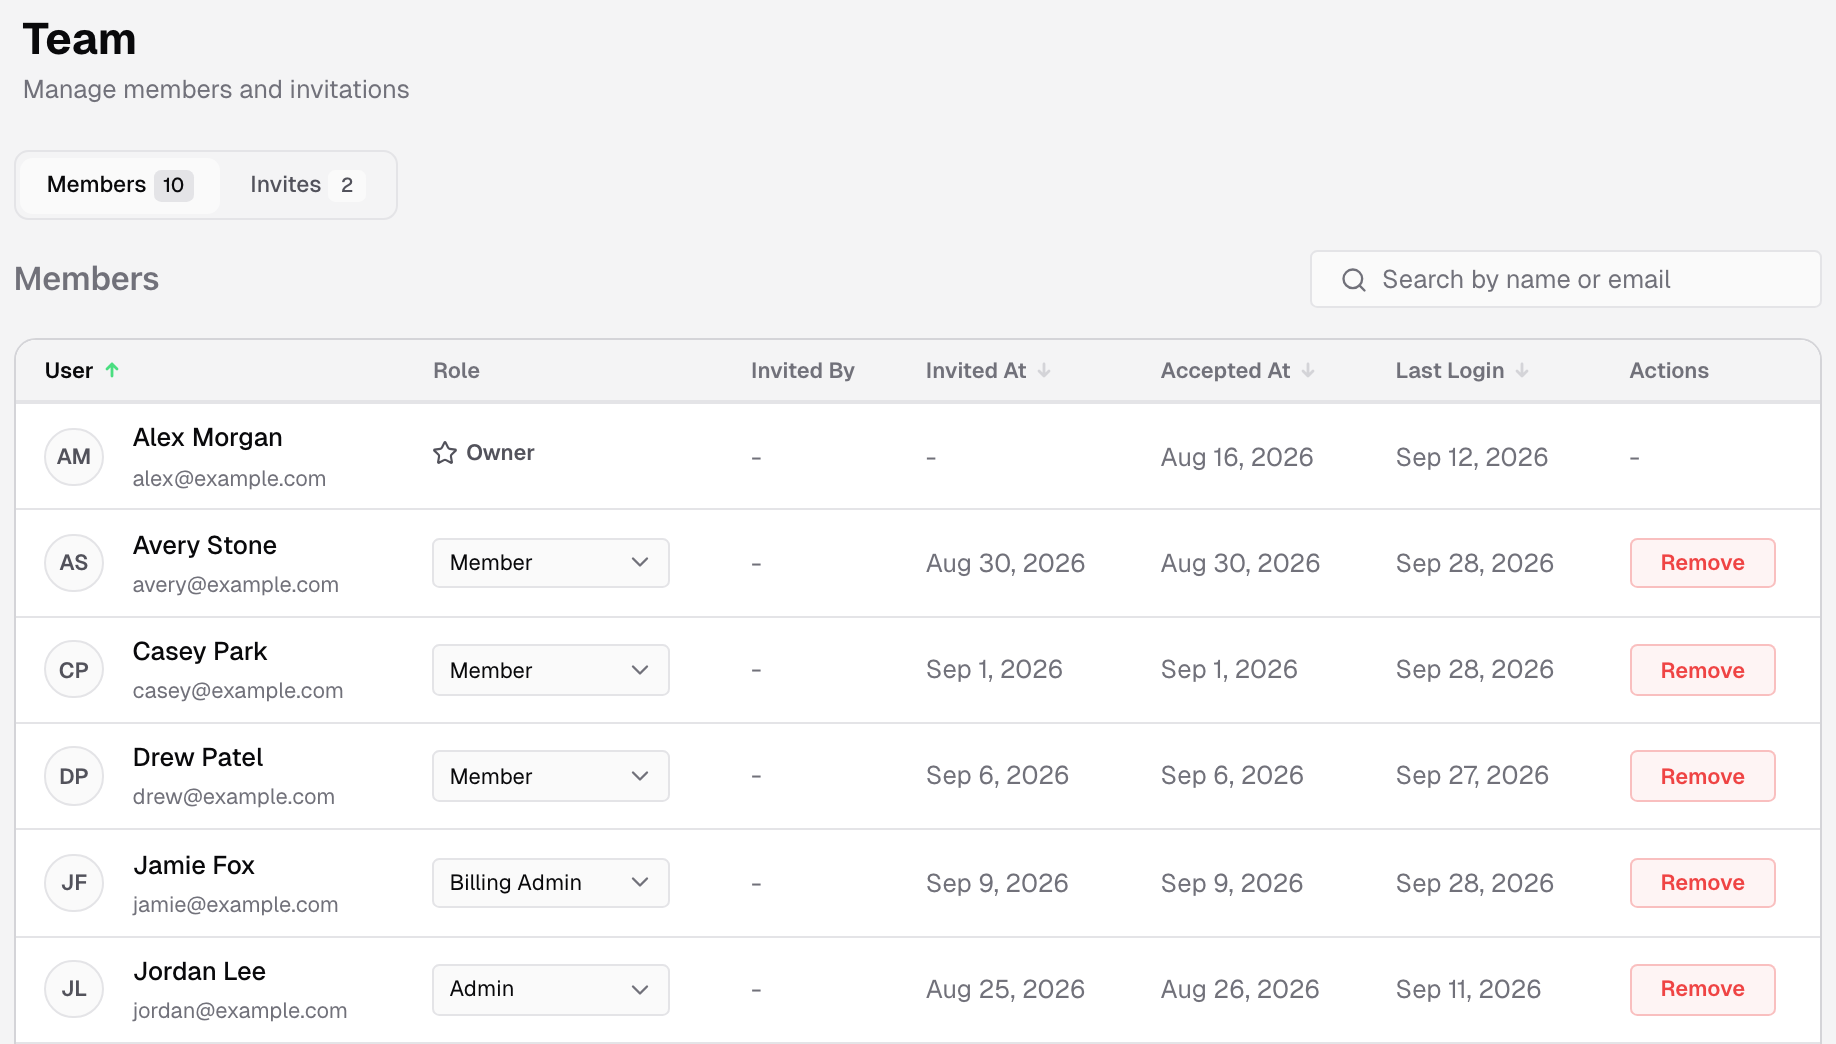Click the Actions column header
Screen dimensions: 1836x1044
pyautogui.click(x=1669, y=370)
